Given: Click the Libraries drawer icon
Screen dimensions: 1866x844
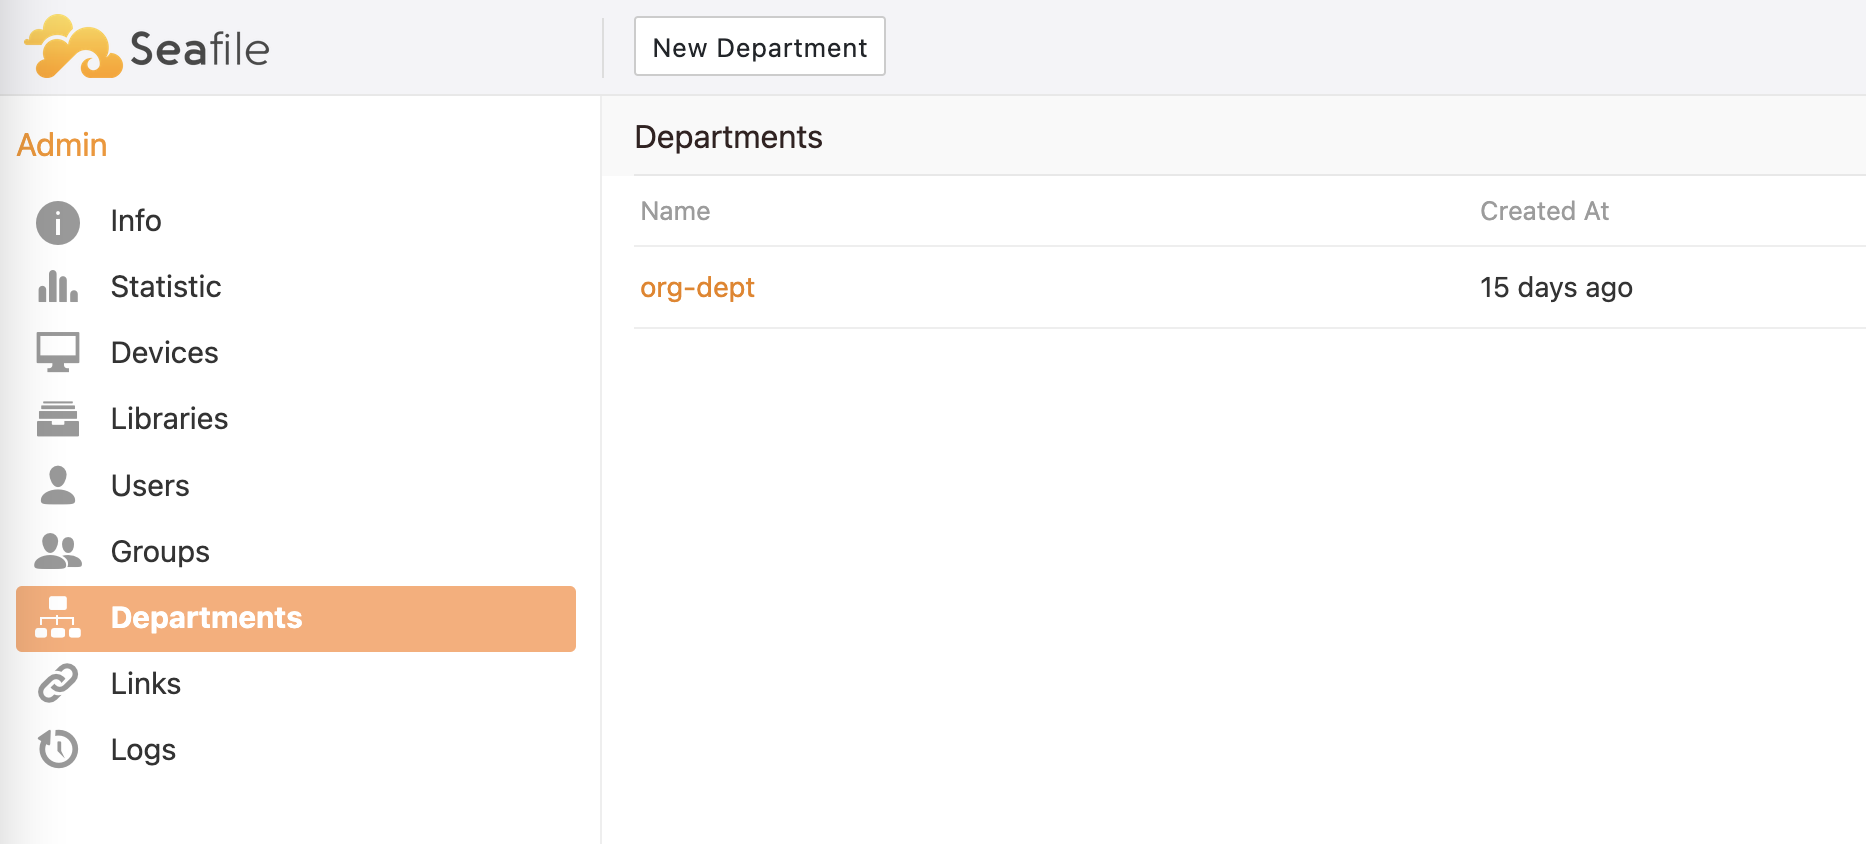Looking at the screenshot, I should pyautogui.click(x=58, y=419).
